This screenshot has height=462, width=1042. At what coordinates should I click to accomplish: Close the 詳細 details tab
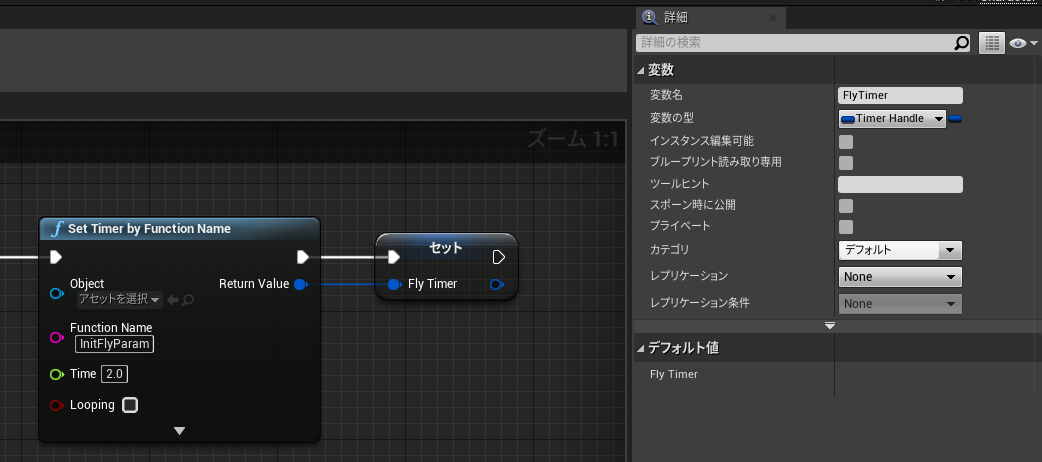click(773, 19)
